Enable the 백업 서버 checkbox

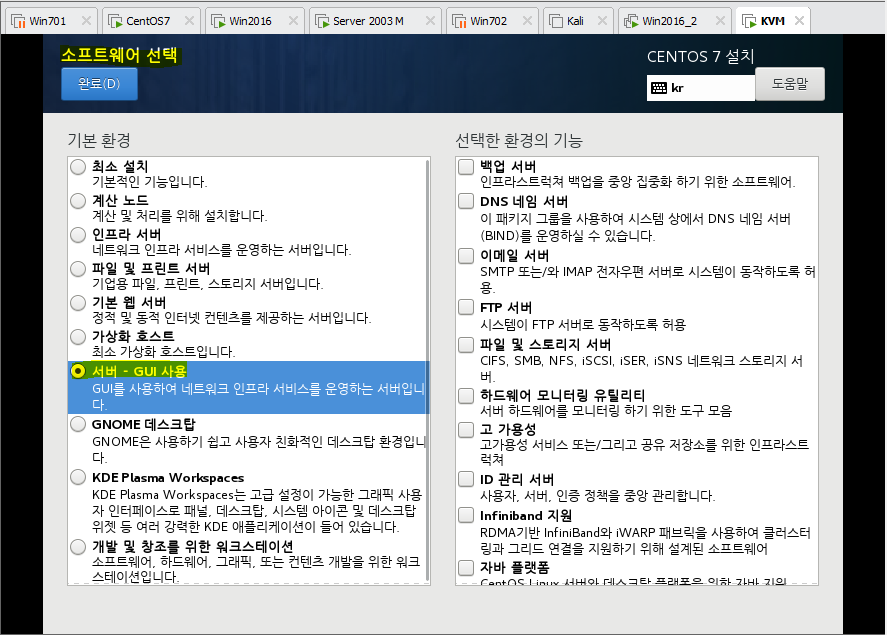466,166
